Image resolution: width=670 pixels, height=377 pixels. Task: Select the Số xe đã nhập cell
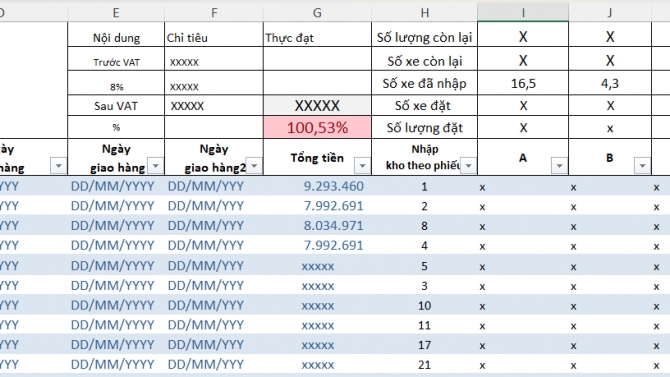pyautogui.click(x=424, y=83)
